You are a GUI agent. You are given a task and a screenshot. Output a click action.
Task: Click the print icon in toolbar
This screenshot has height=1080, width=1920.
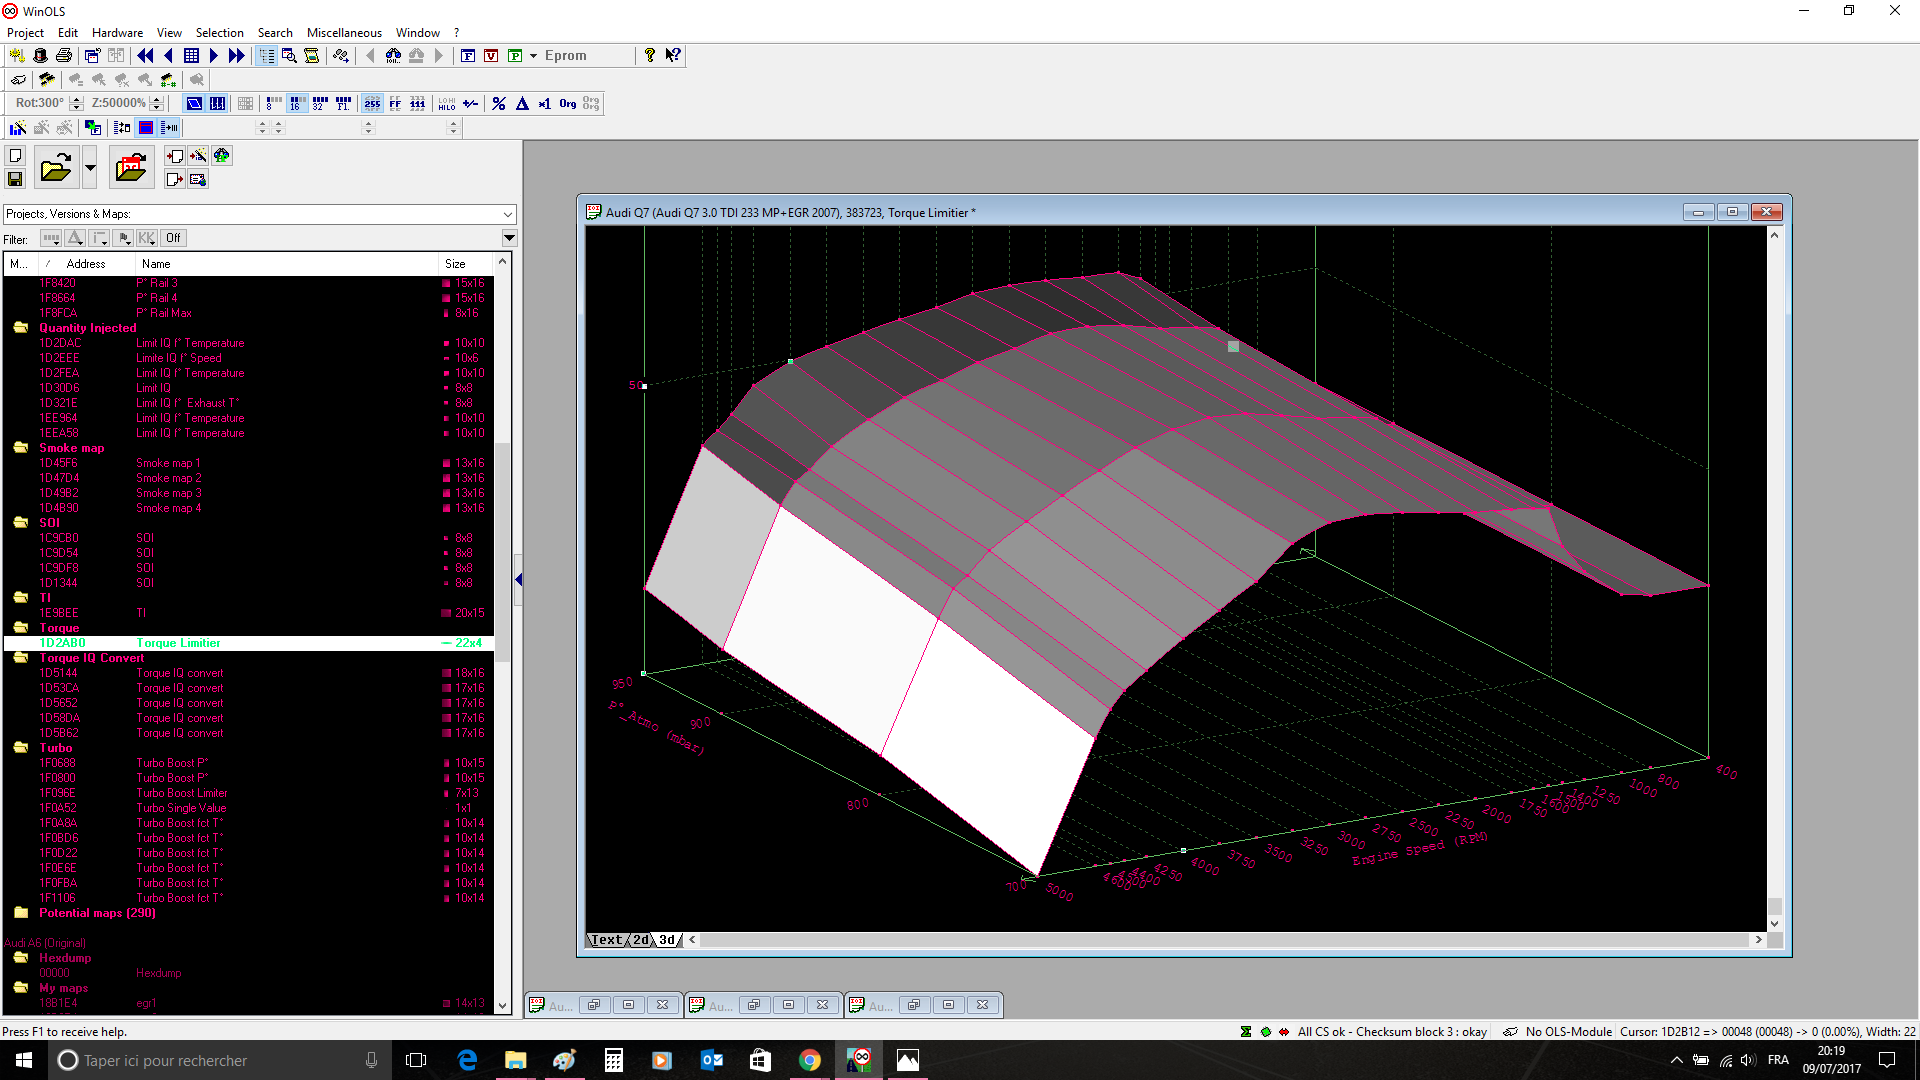(64, 56)
